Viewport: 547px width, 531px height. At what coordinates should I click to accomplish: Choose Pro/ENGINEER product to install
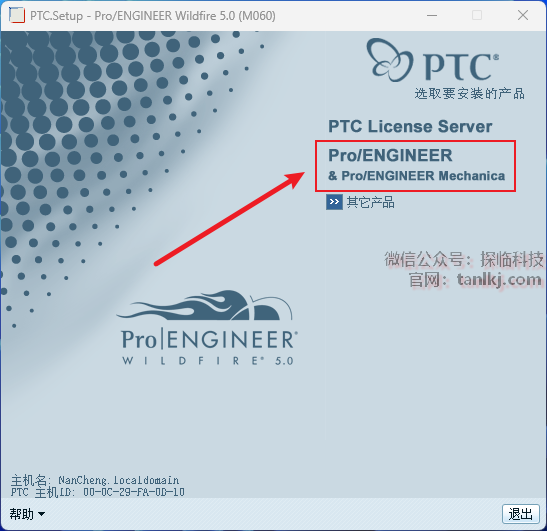[x=390, y=156]
